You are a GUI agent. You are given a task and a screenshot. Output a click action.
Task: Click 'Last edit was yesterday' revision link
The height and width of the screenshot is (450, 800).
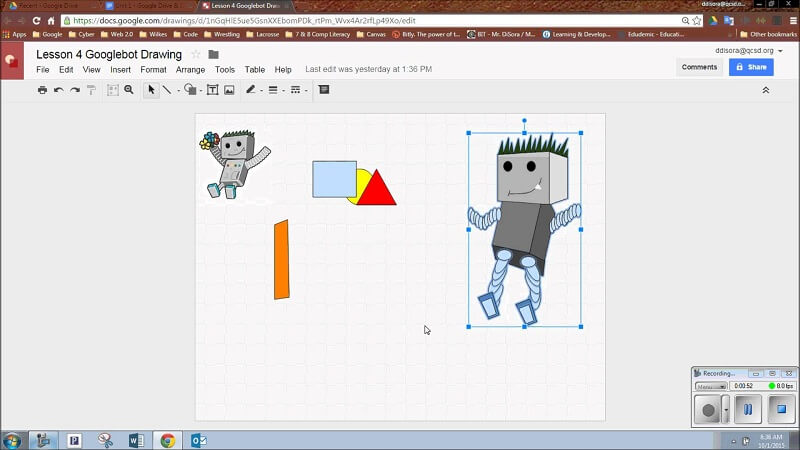[368, 69]
